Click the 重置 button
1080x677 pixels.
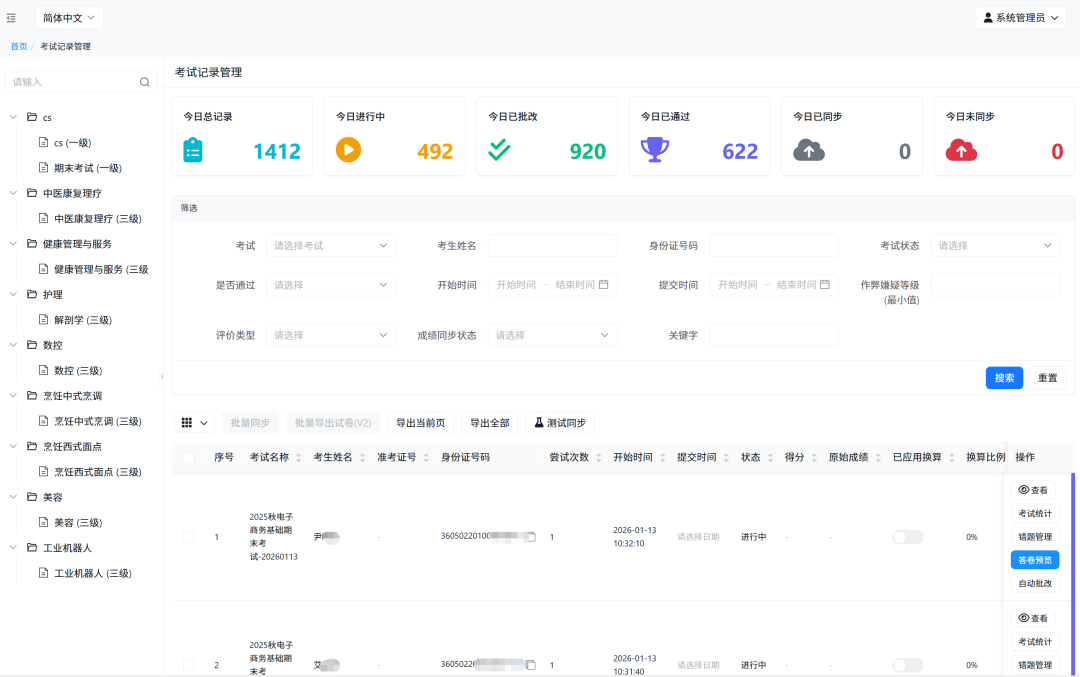click(x=1047, y=377)
